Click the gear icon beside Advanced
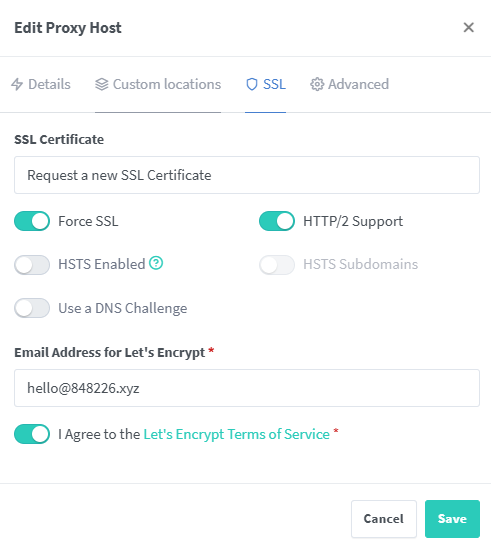491x548 pixels. 317,84
